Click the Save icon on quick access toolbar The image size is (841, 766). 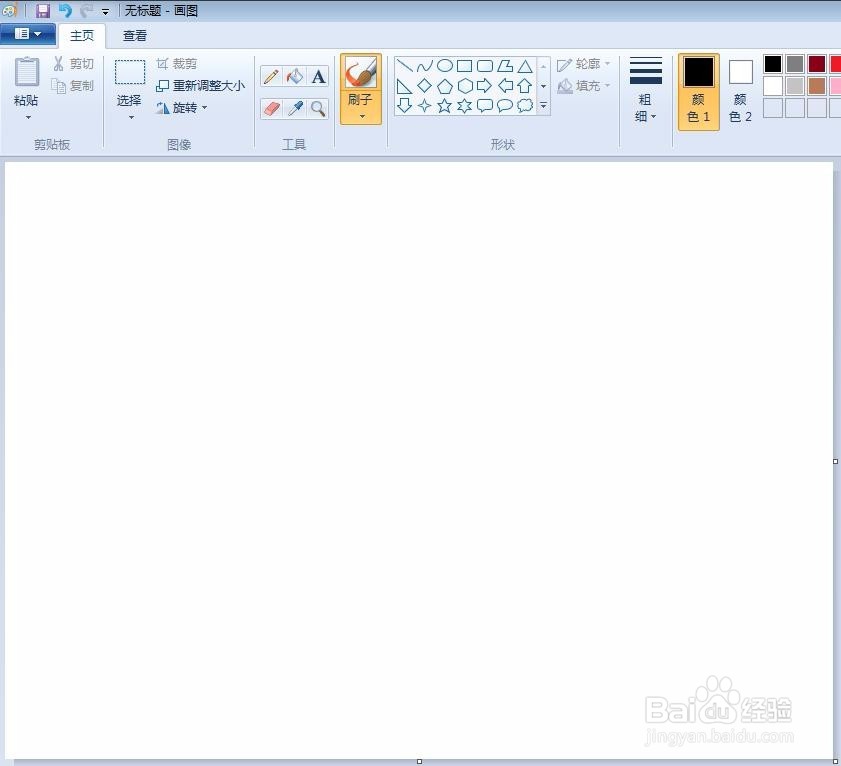click(42, 10)
